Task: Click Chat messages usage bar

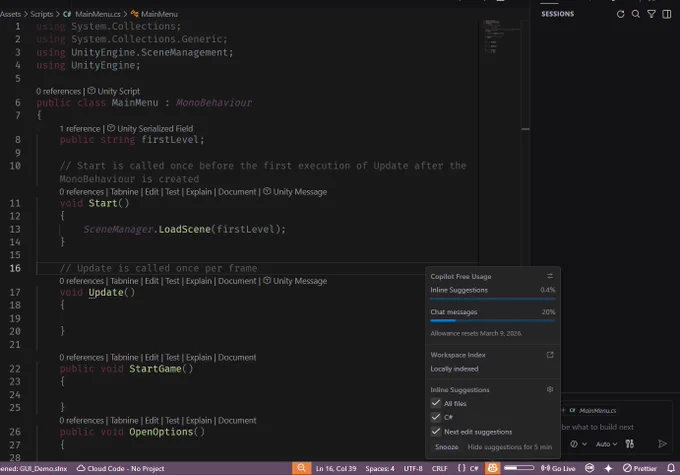Action: [x=493, y=321]
